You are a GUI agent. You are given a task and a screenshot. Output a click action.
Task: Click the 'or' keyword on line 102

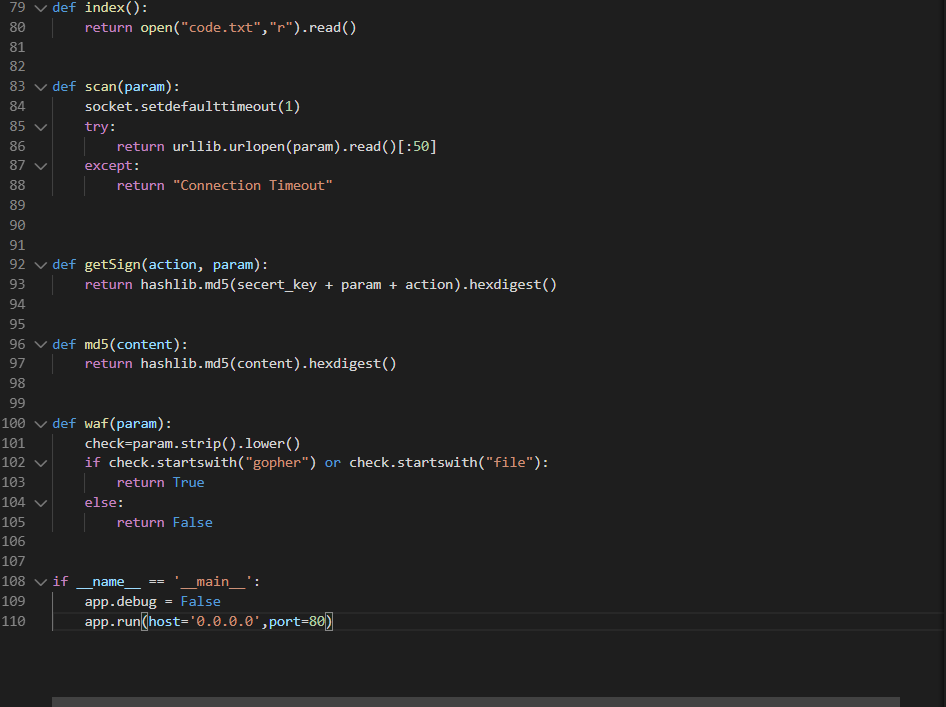click(332, 463)
